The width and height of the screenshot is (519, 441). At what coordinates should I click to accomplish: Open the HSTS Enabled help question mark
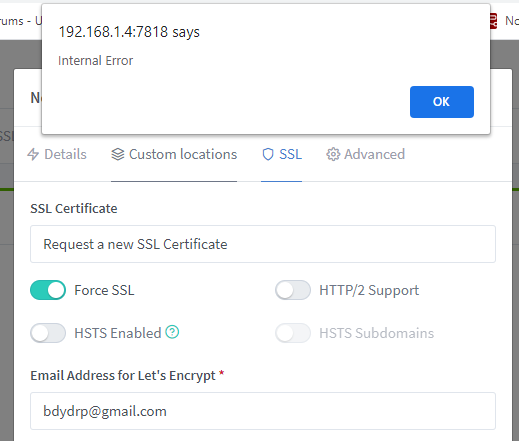coord(172,332)
